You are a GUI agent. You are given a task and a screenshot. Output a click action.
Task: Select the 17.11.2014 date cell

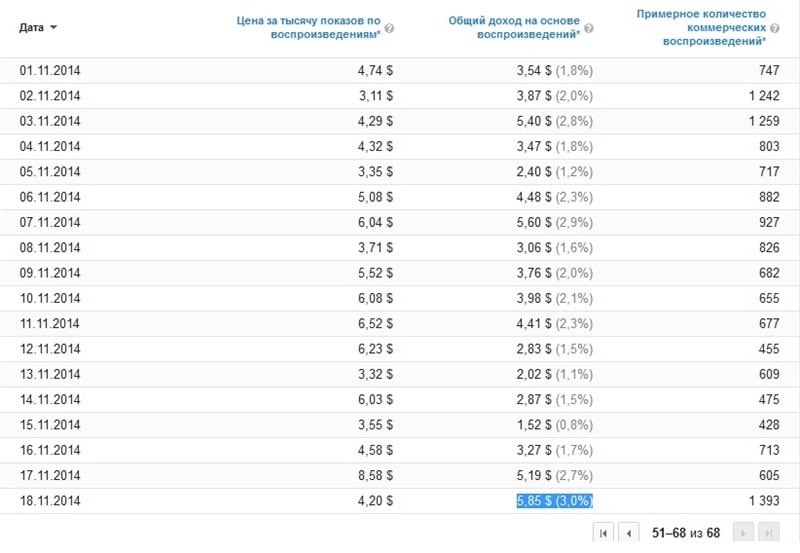pos(50,476)
